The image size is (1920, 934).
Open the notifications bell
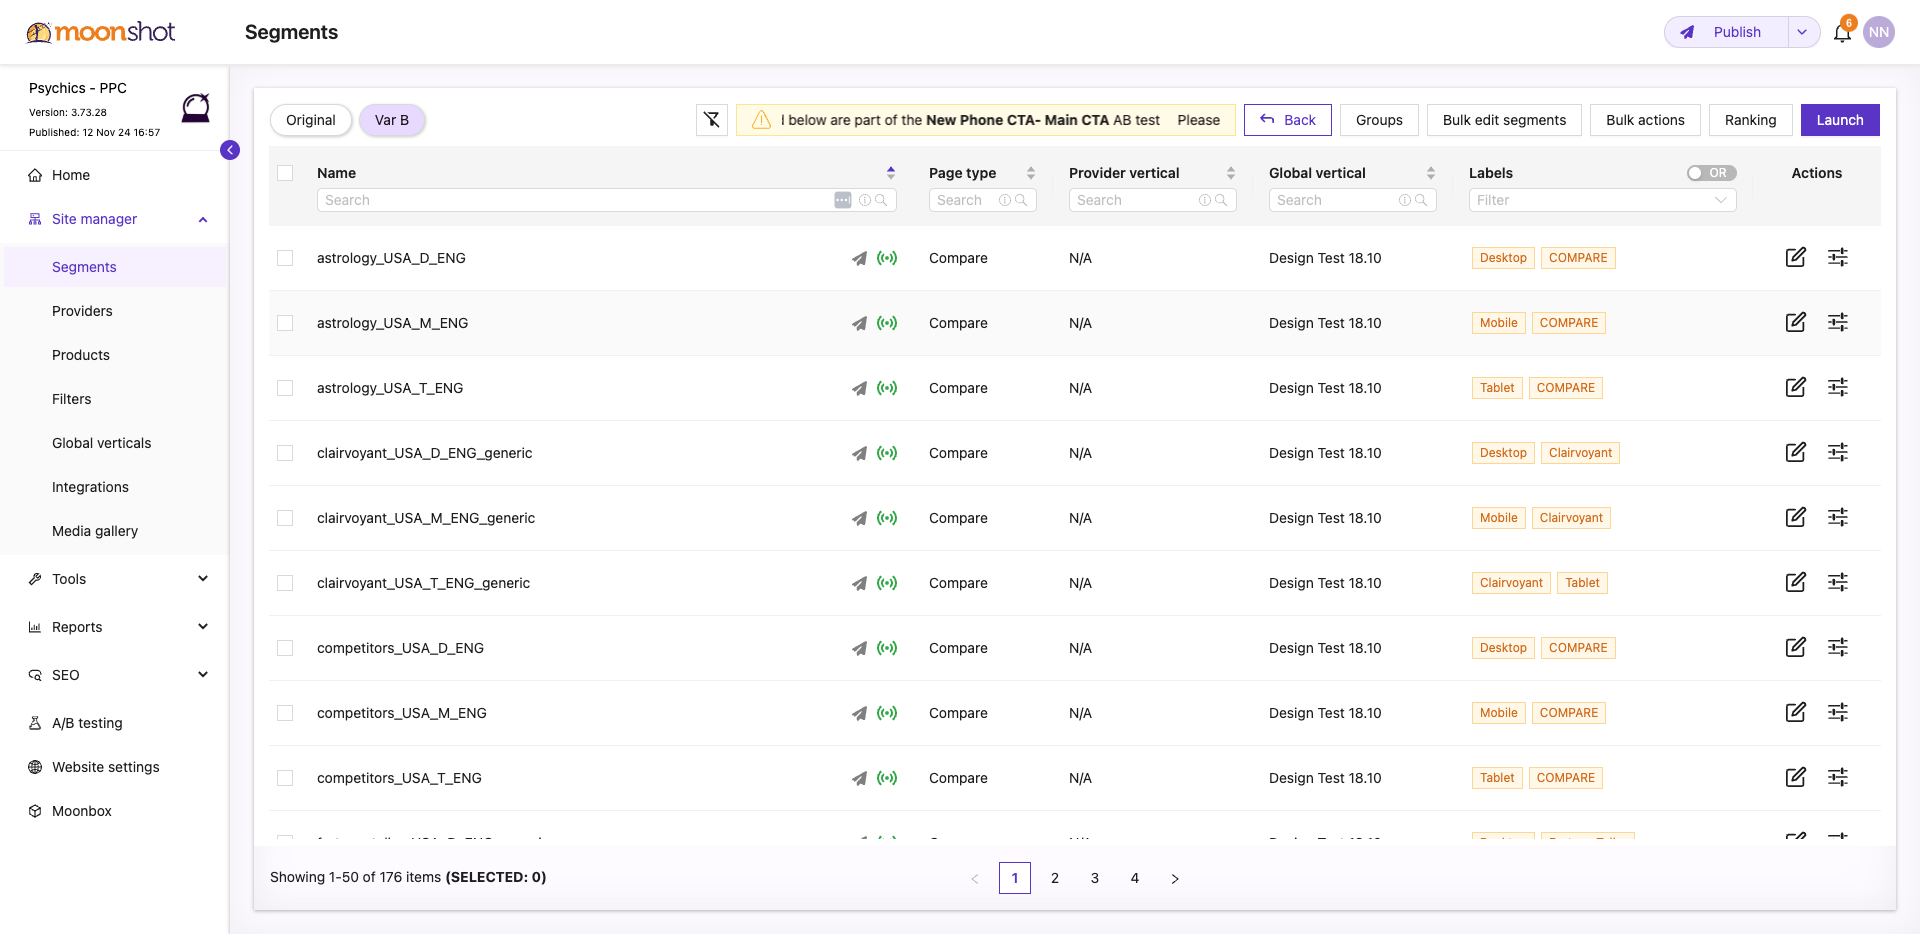click(1842, 33)
